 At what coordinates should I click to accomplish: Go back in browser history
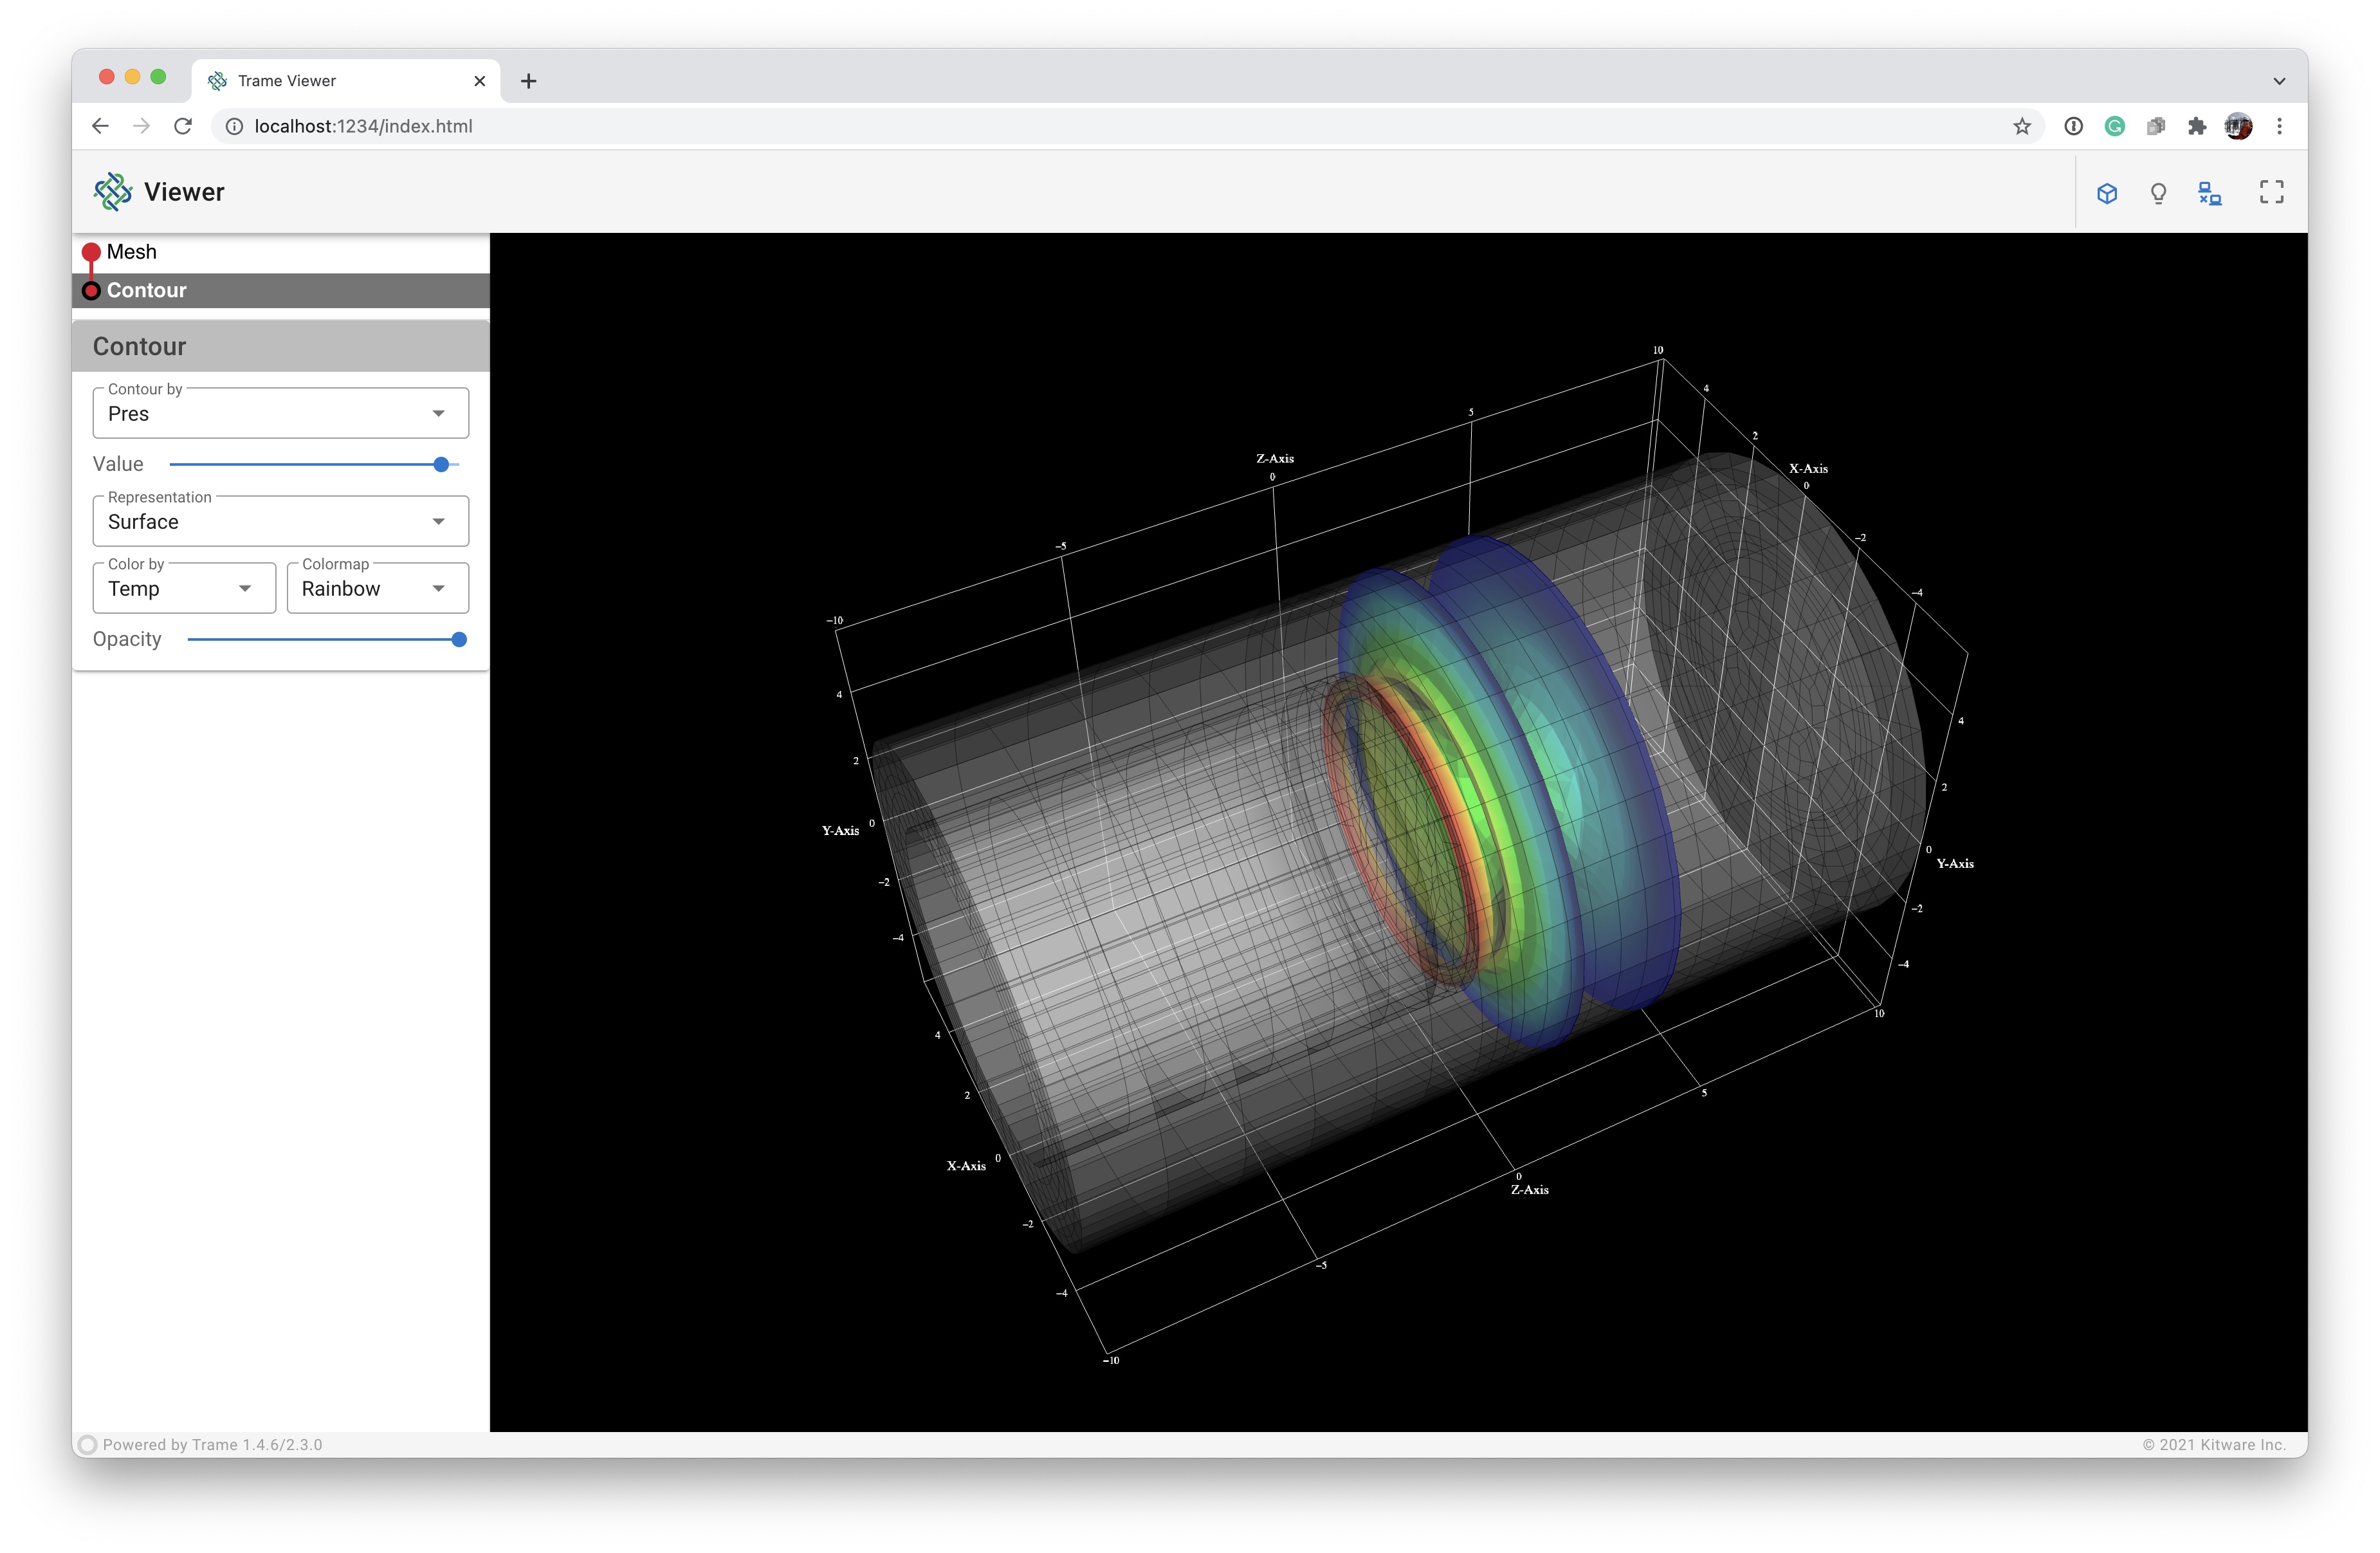click(x=100, y=126)
